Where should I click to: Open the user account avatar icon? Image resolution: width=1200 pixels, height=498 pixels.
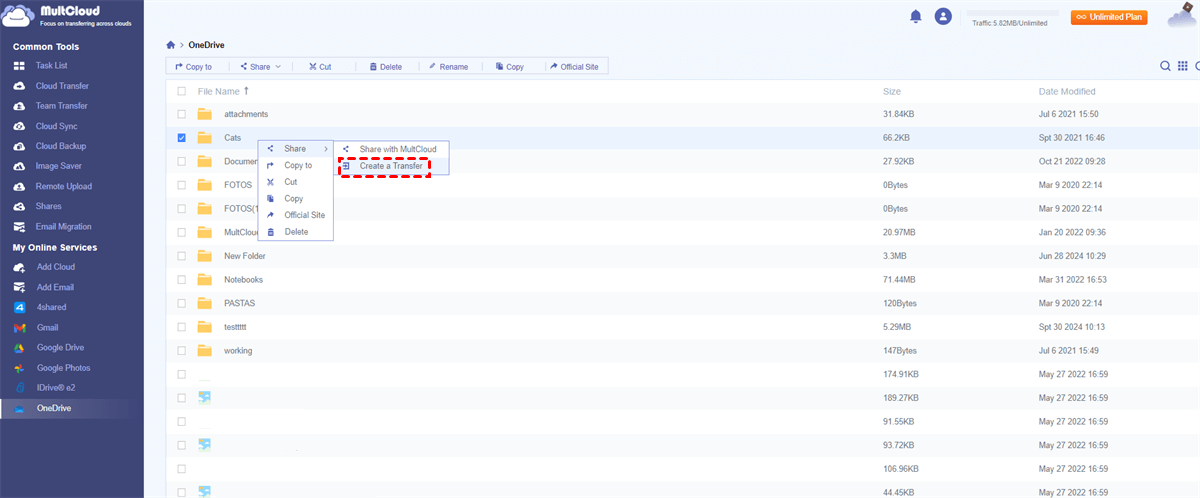click(943, 16)
